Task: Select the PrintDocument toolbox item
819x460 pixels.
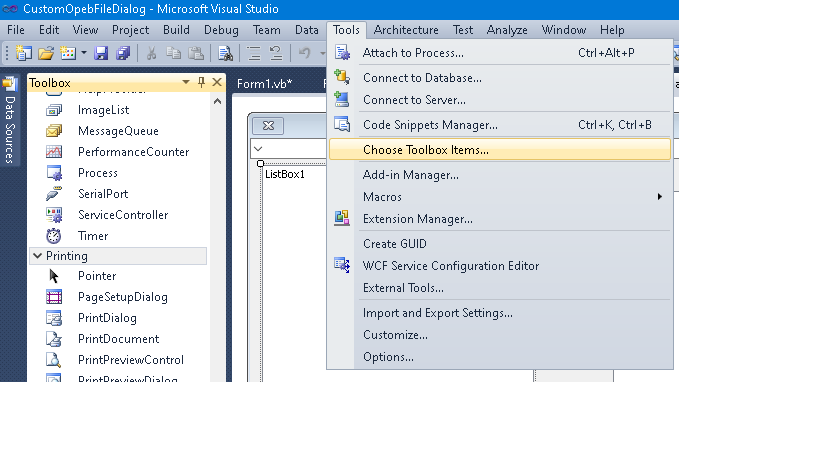Action: [118, 338]
